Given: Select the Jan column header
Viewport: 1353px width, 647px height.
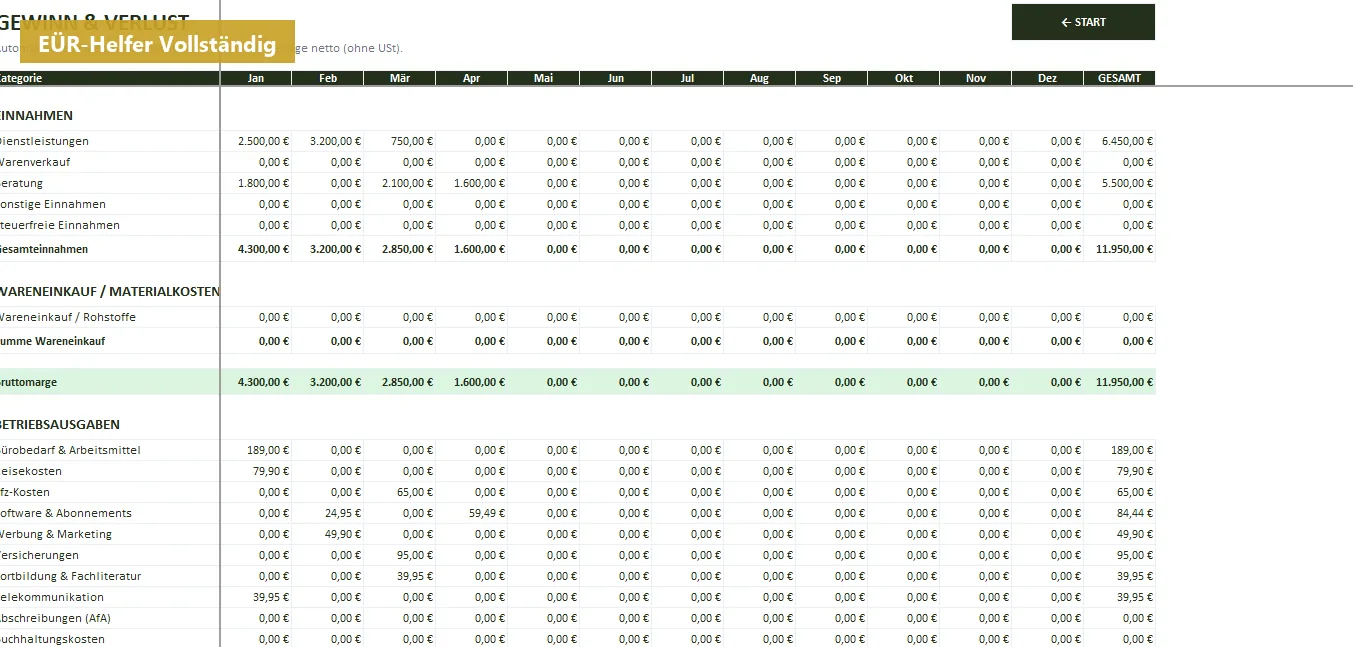Looking at the screenshot, I should 256,78.
